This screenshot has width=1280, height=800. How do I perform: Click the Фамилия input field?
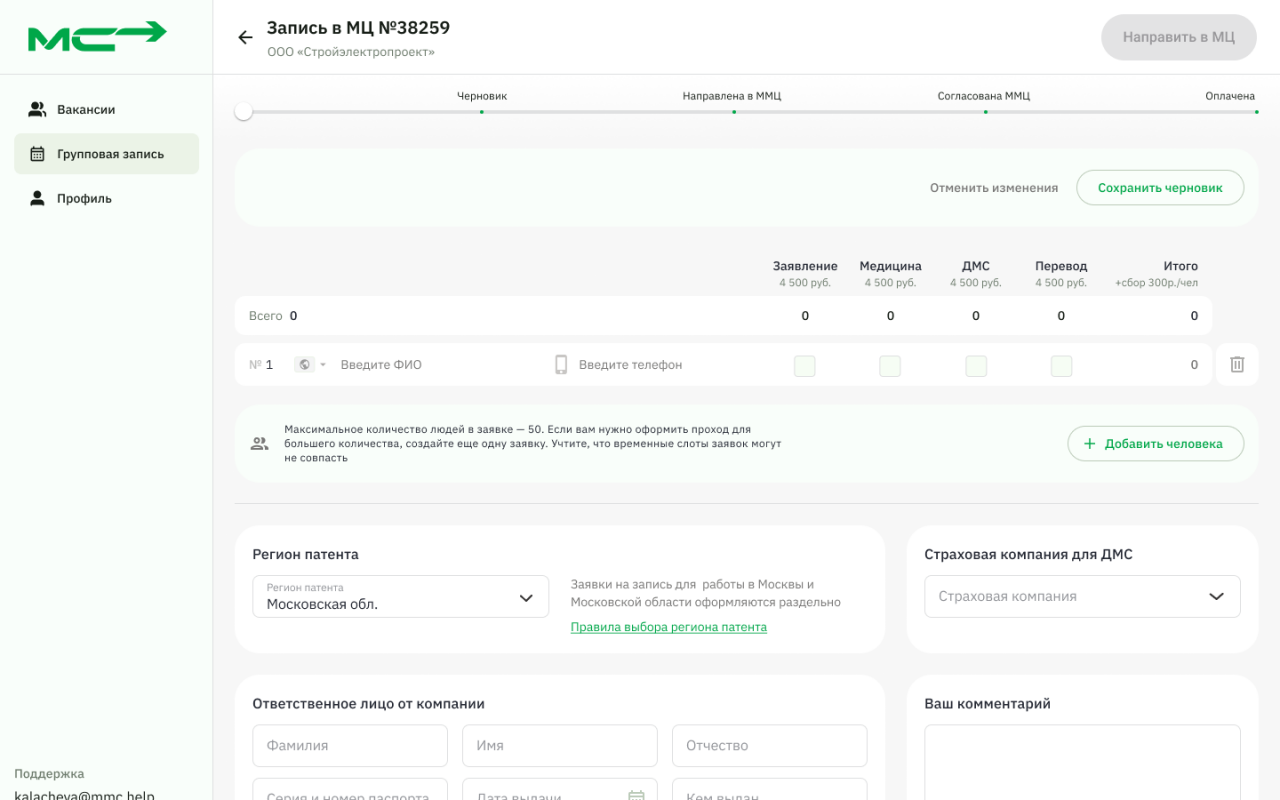point(350,746)
